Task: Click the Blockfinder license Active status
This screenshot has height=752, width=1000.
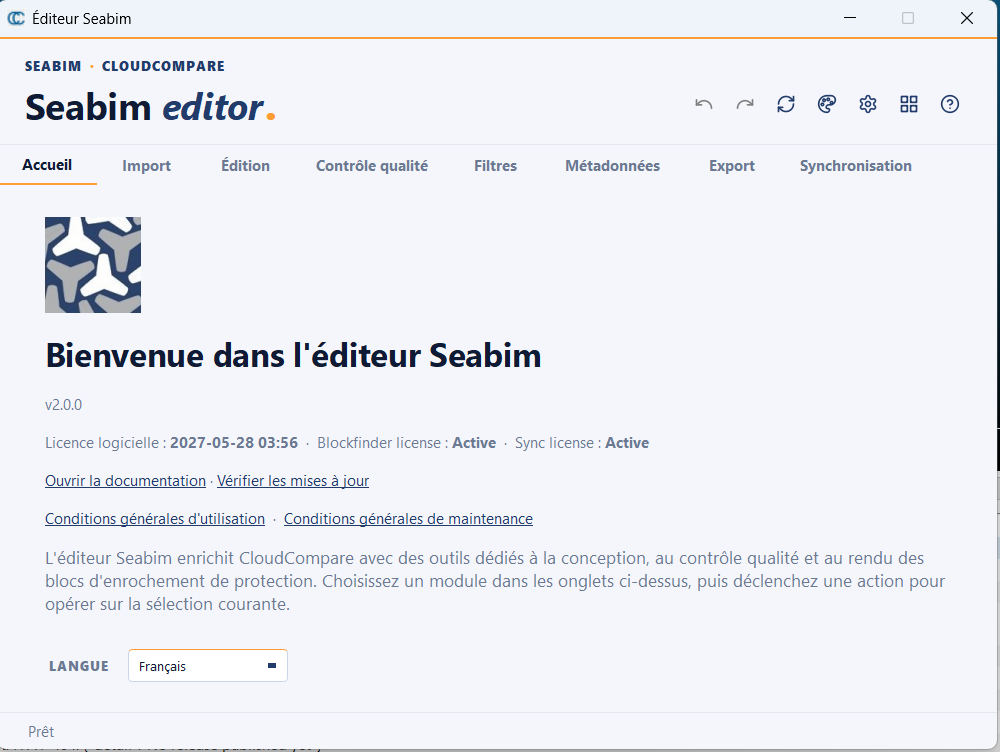Action: tap(474, 443)
